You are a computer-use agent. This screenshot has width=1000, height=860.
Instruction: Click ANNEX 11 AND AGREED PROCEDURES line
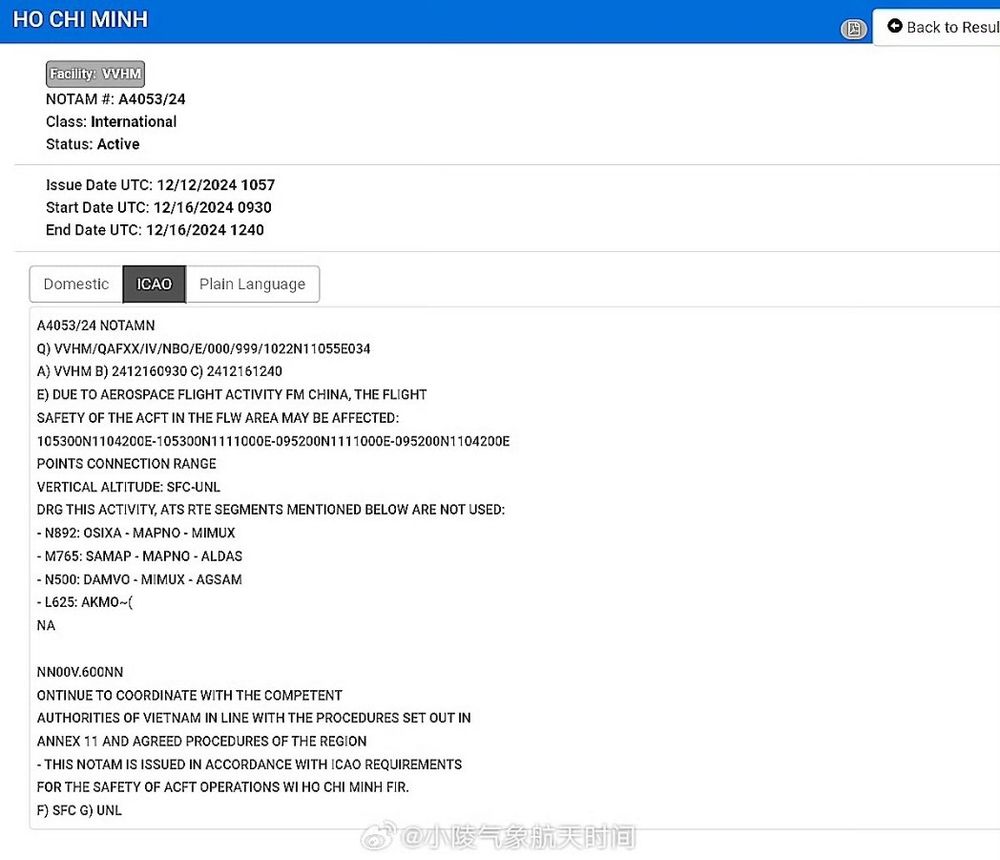pos(202,741)
